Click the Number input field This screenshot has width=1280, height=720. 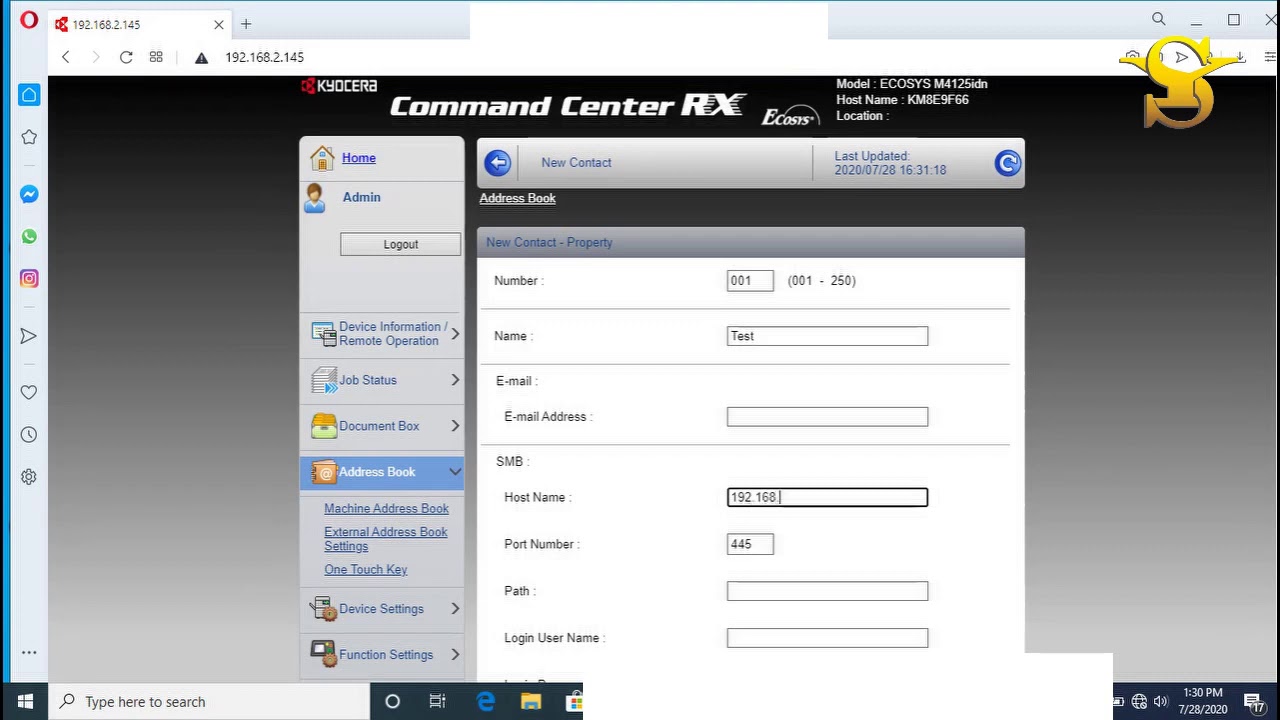pos(750,281)
